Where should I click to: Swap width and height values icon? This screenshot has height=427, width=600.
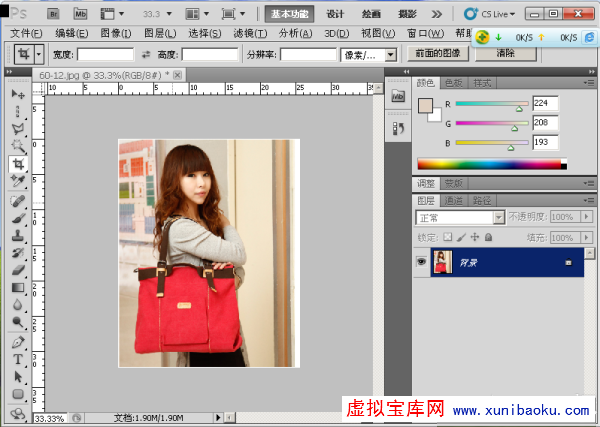point(146,54)
